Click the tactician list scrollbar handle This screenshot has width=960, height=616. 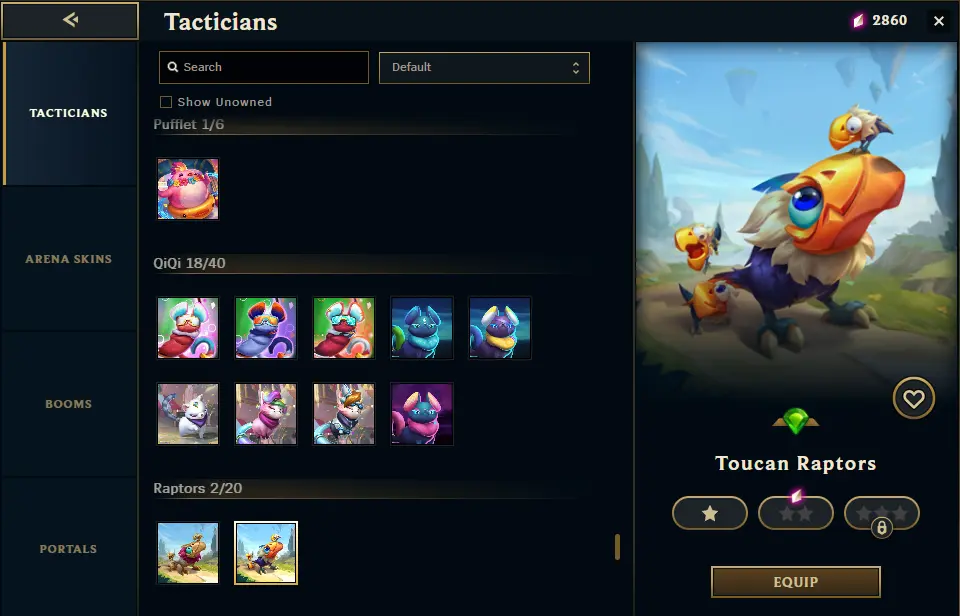pos(617,547)
